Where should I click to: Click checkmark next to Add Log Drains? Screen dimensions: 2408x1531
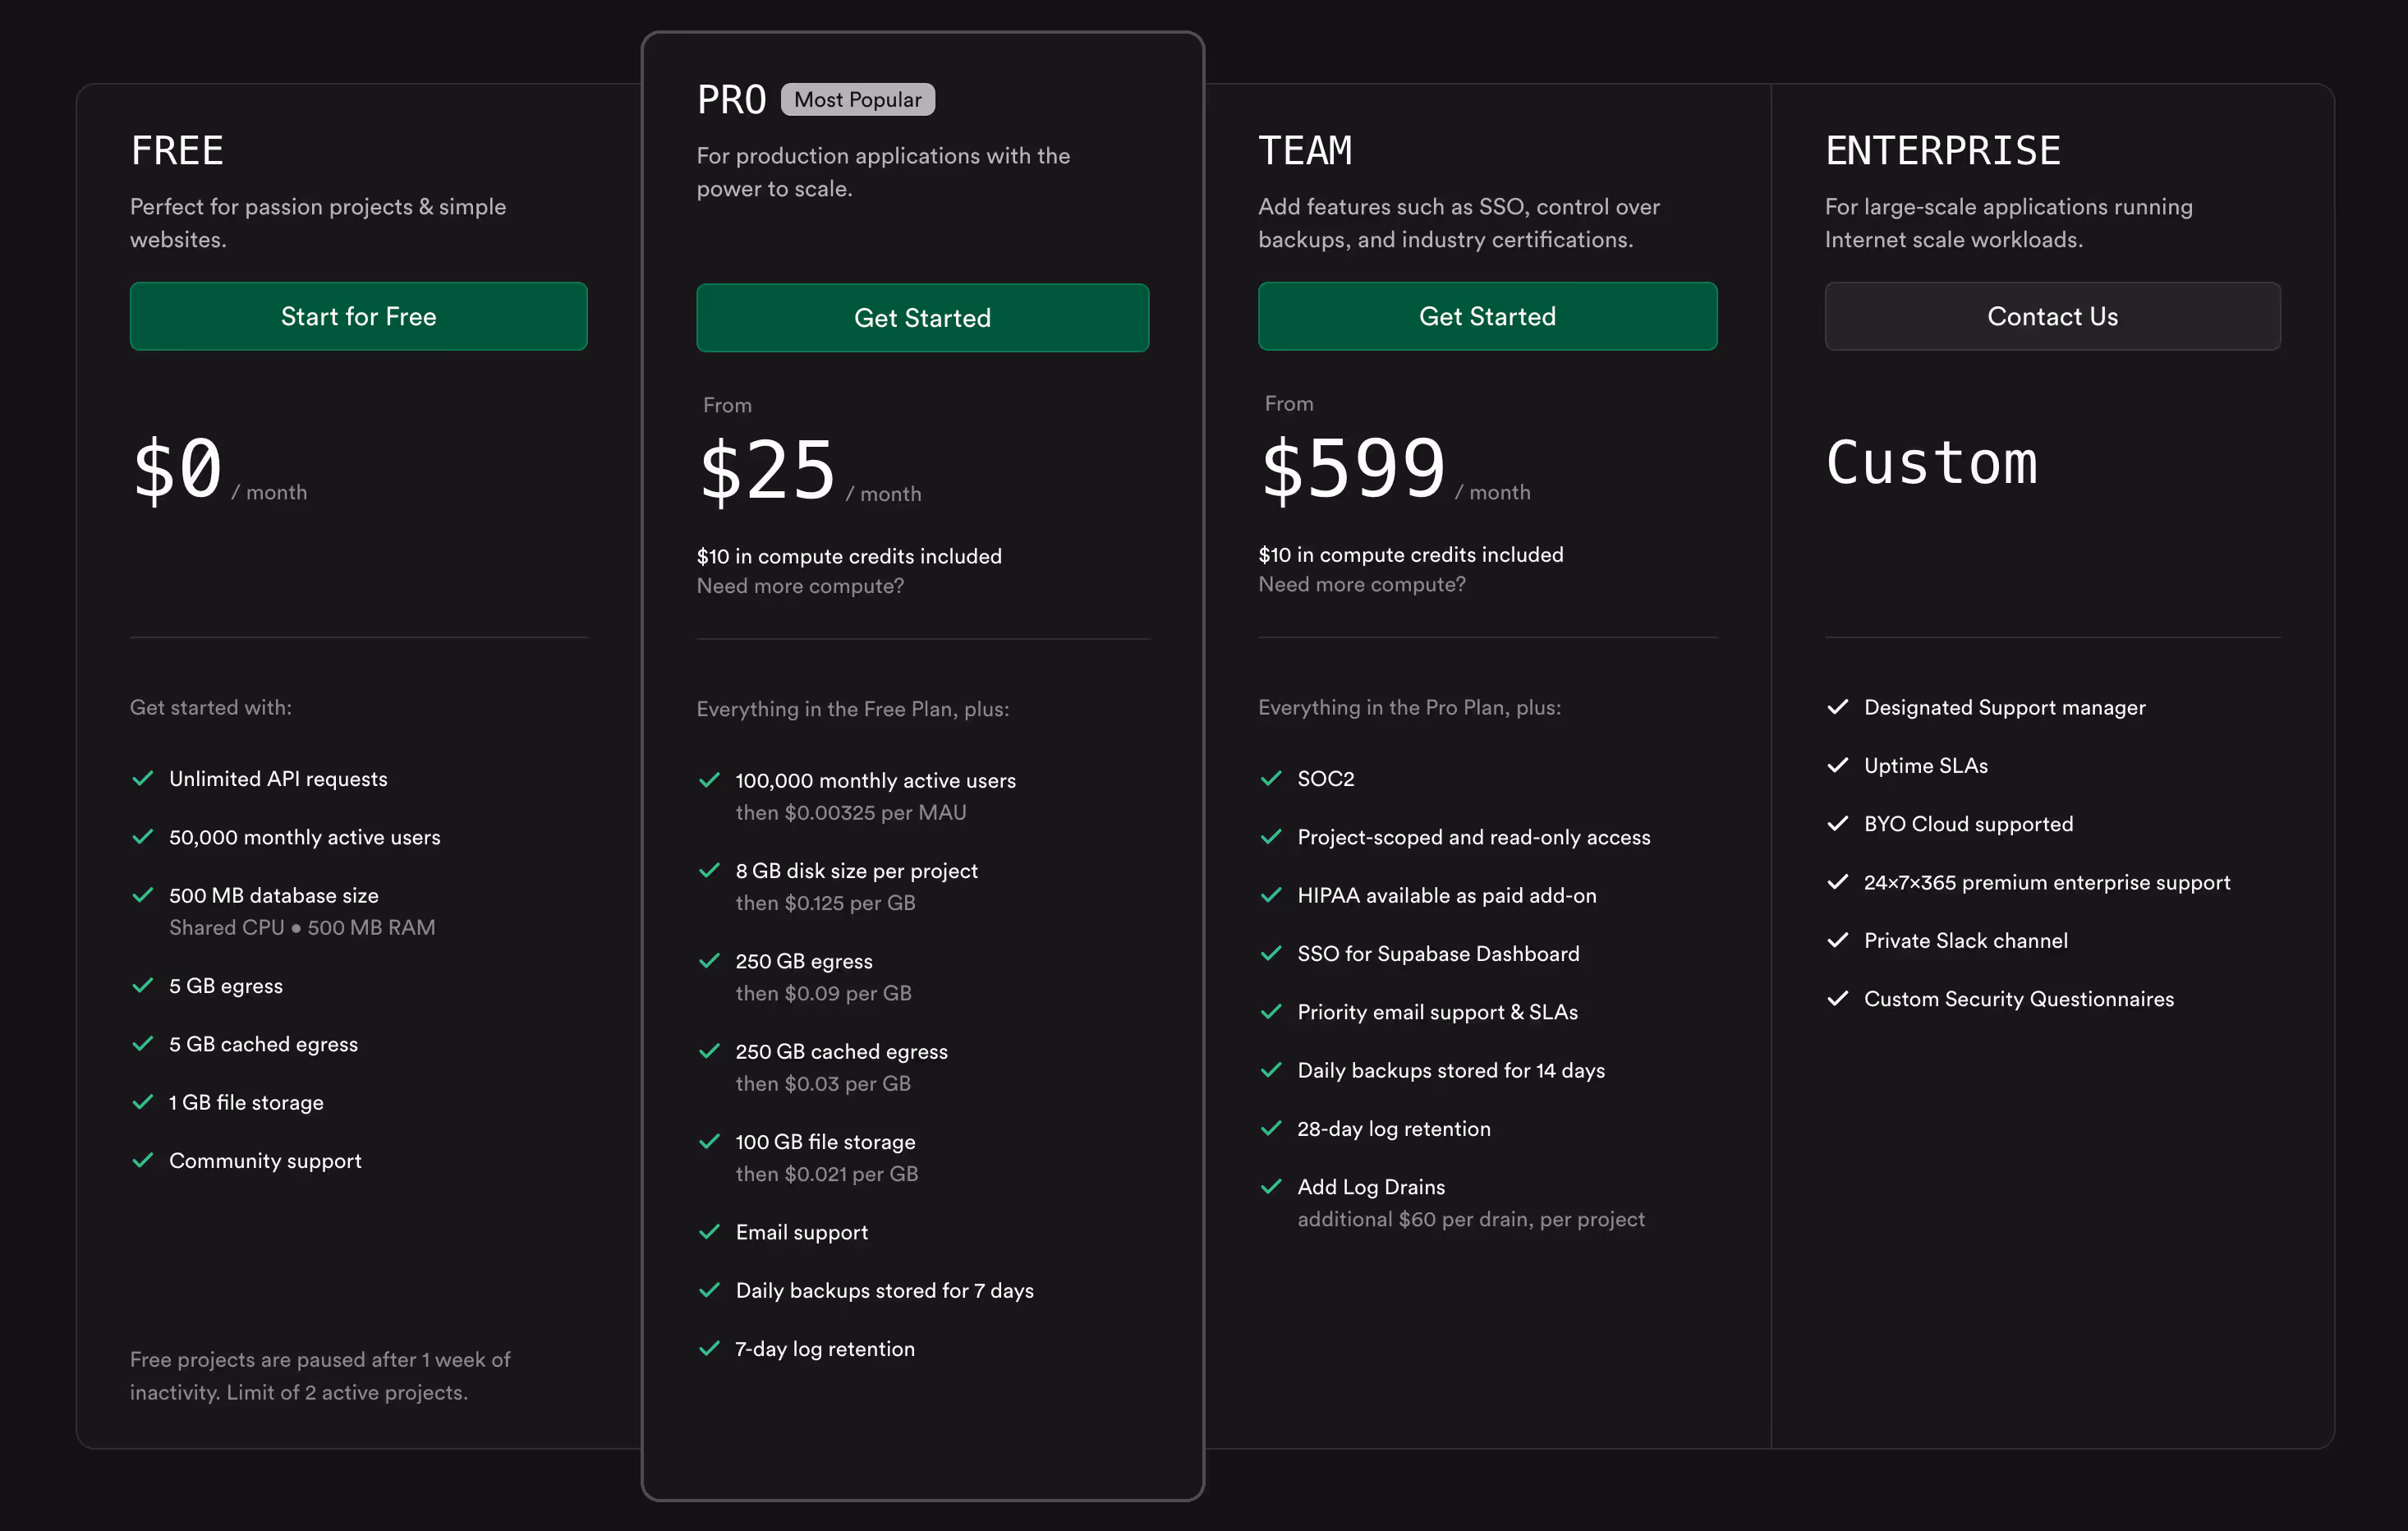coord(1271,1186)
